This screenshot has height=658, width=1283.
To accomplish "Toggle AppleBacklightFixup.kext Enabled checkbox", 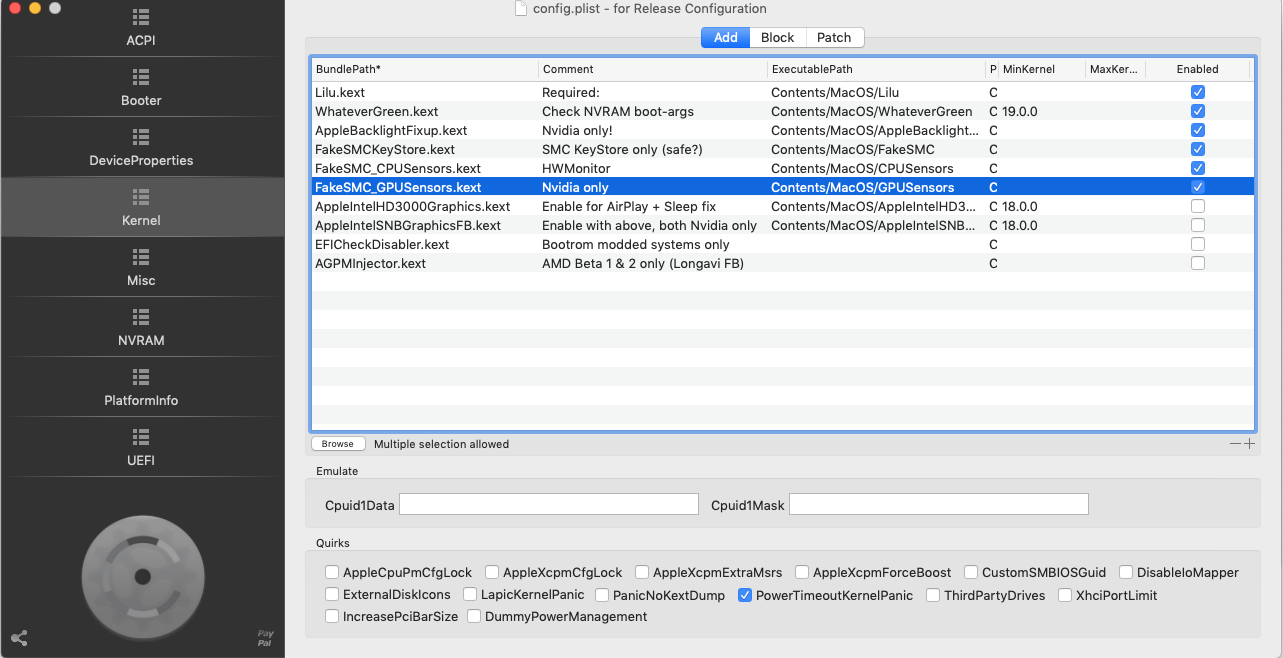I will tap(1198, 130).
